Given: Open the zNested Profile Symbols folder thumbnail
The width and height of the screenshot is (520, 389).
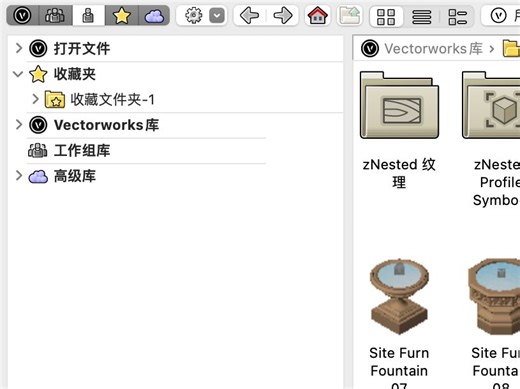Looking at the screenshot, I should tap(491, 105).
